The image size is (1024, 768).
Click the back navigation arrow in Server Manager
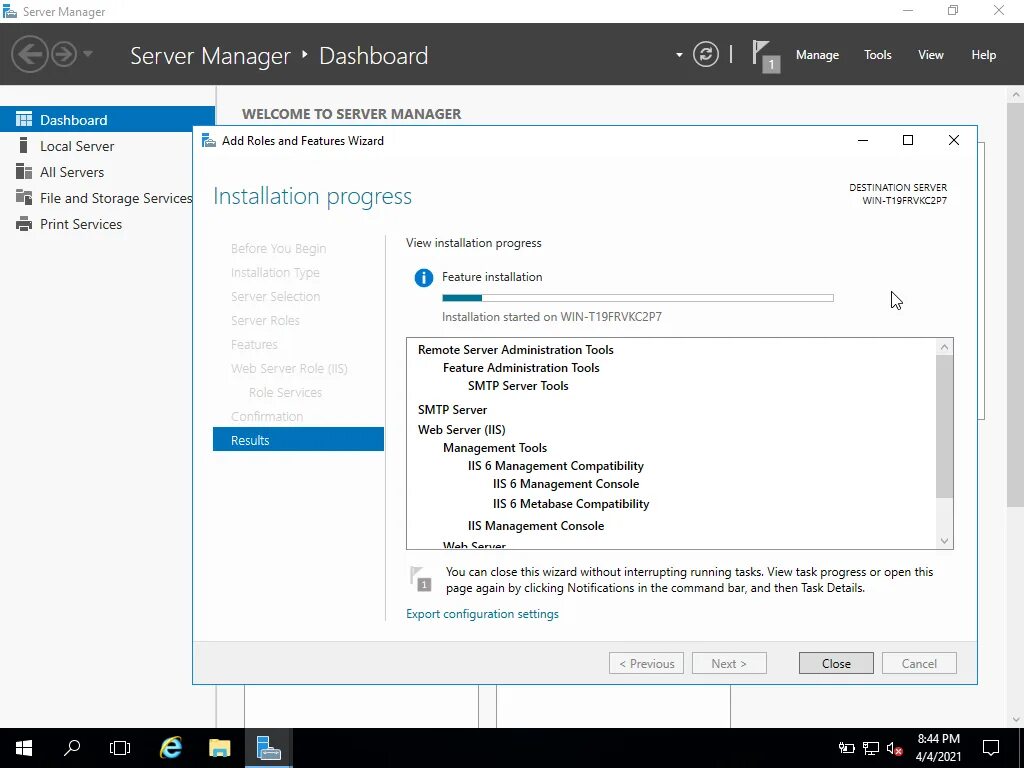(x=29, y=54)
